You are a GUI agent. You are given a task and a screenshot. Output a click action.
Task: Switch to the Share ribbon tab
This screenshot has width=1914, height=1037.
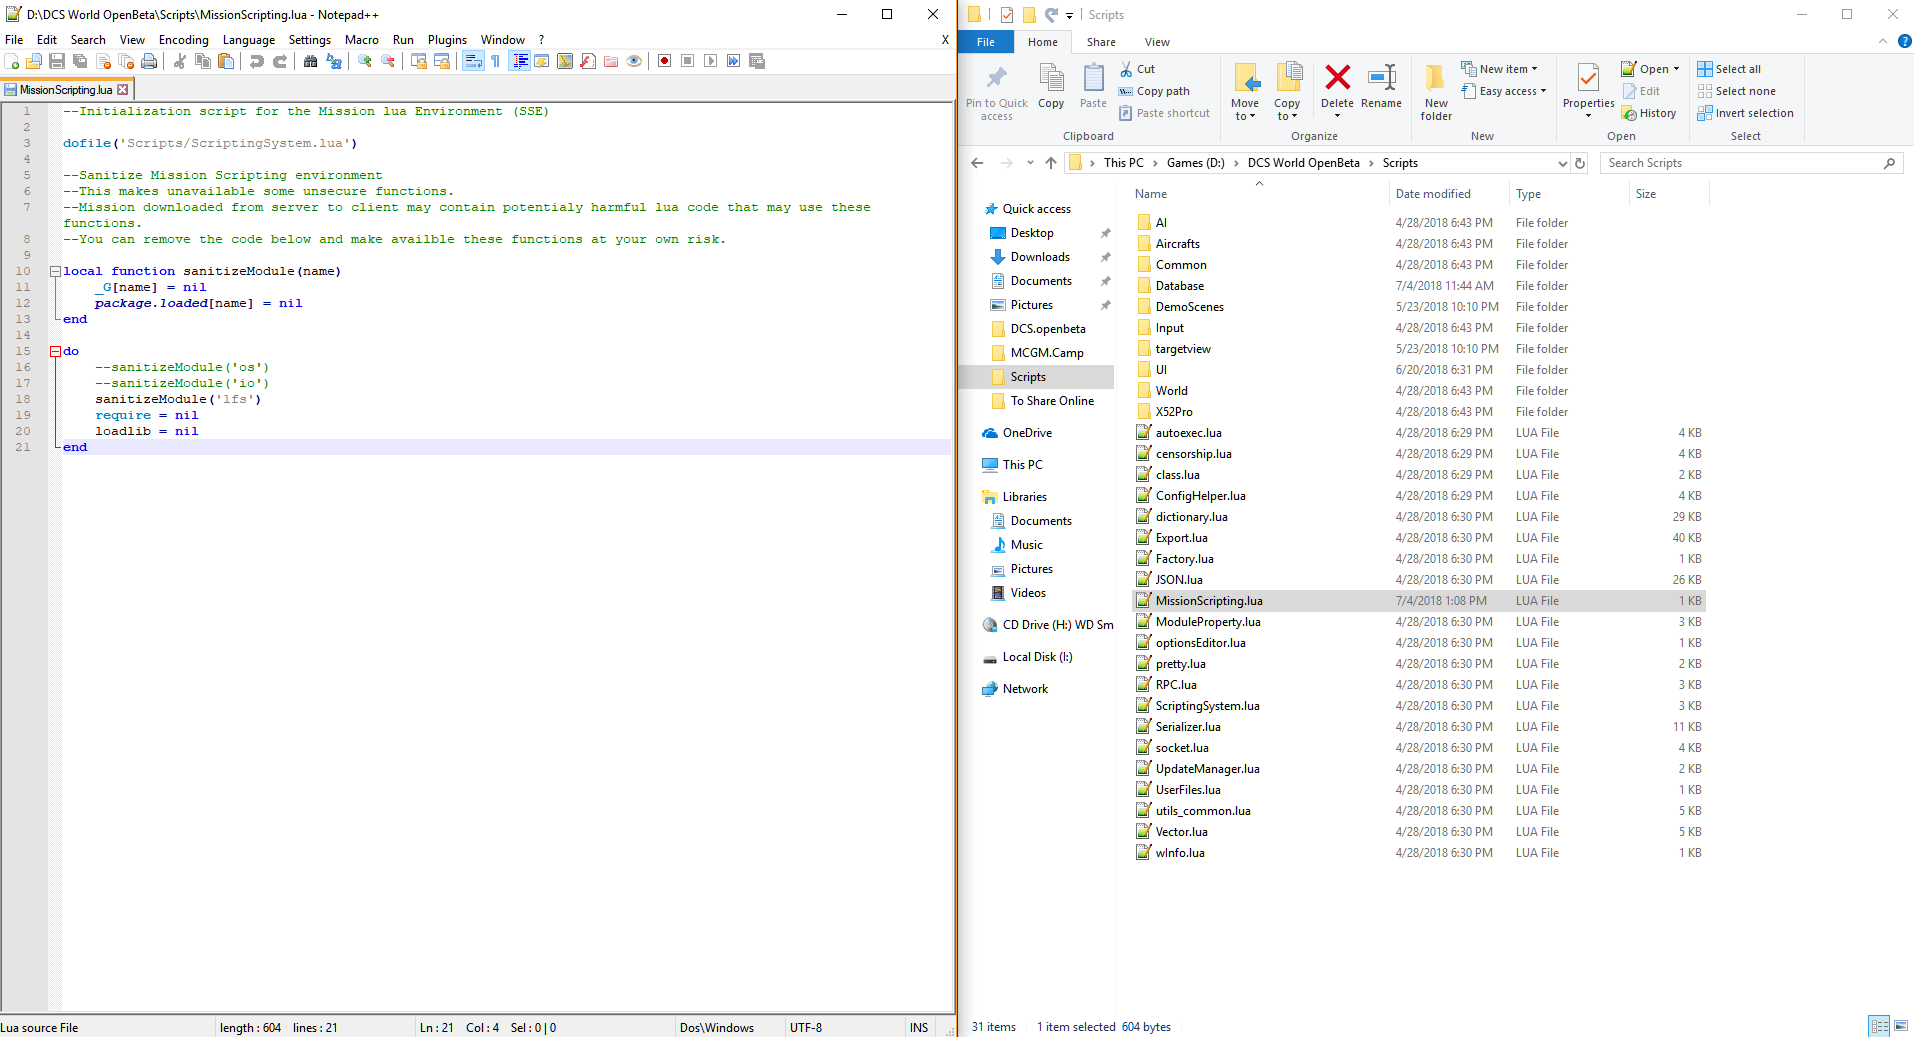(1101, 42)
